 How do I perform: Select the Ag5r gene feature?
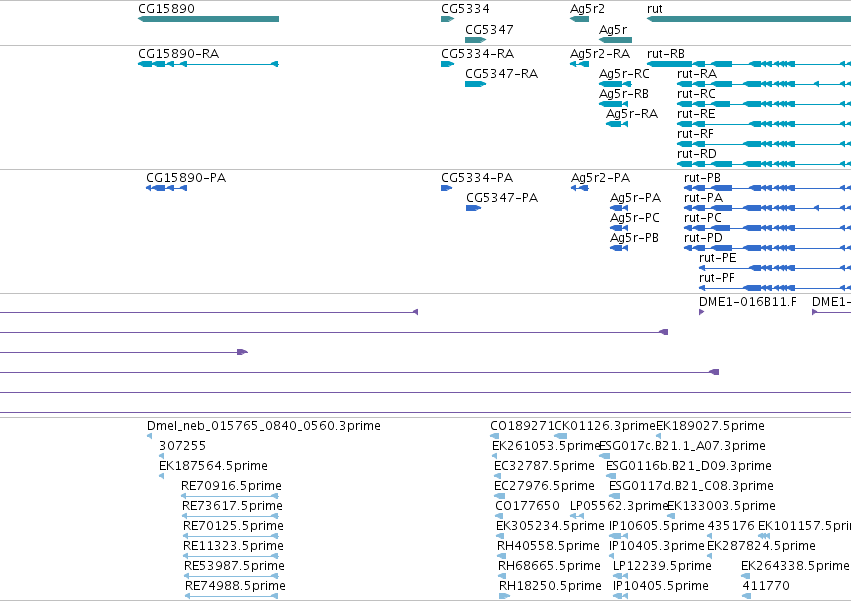(615, 40)
